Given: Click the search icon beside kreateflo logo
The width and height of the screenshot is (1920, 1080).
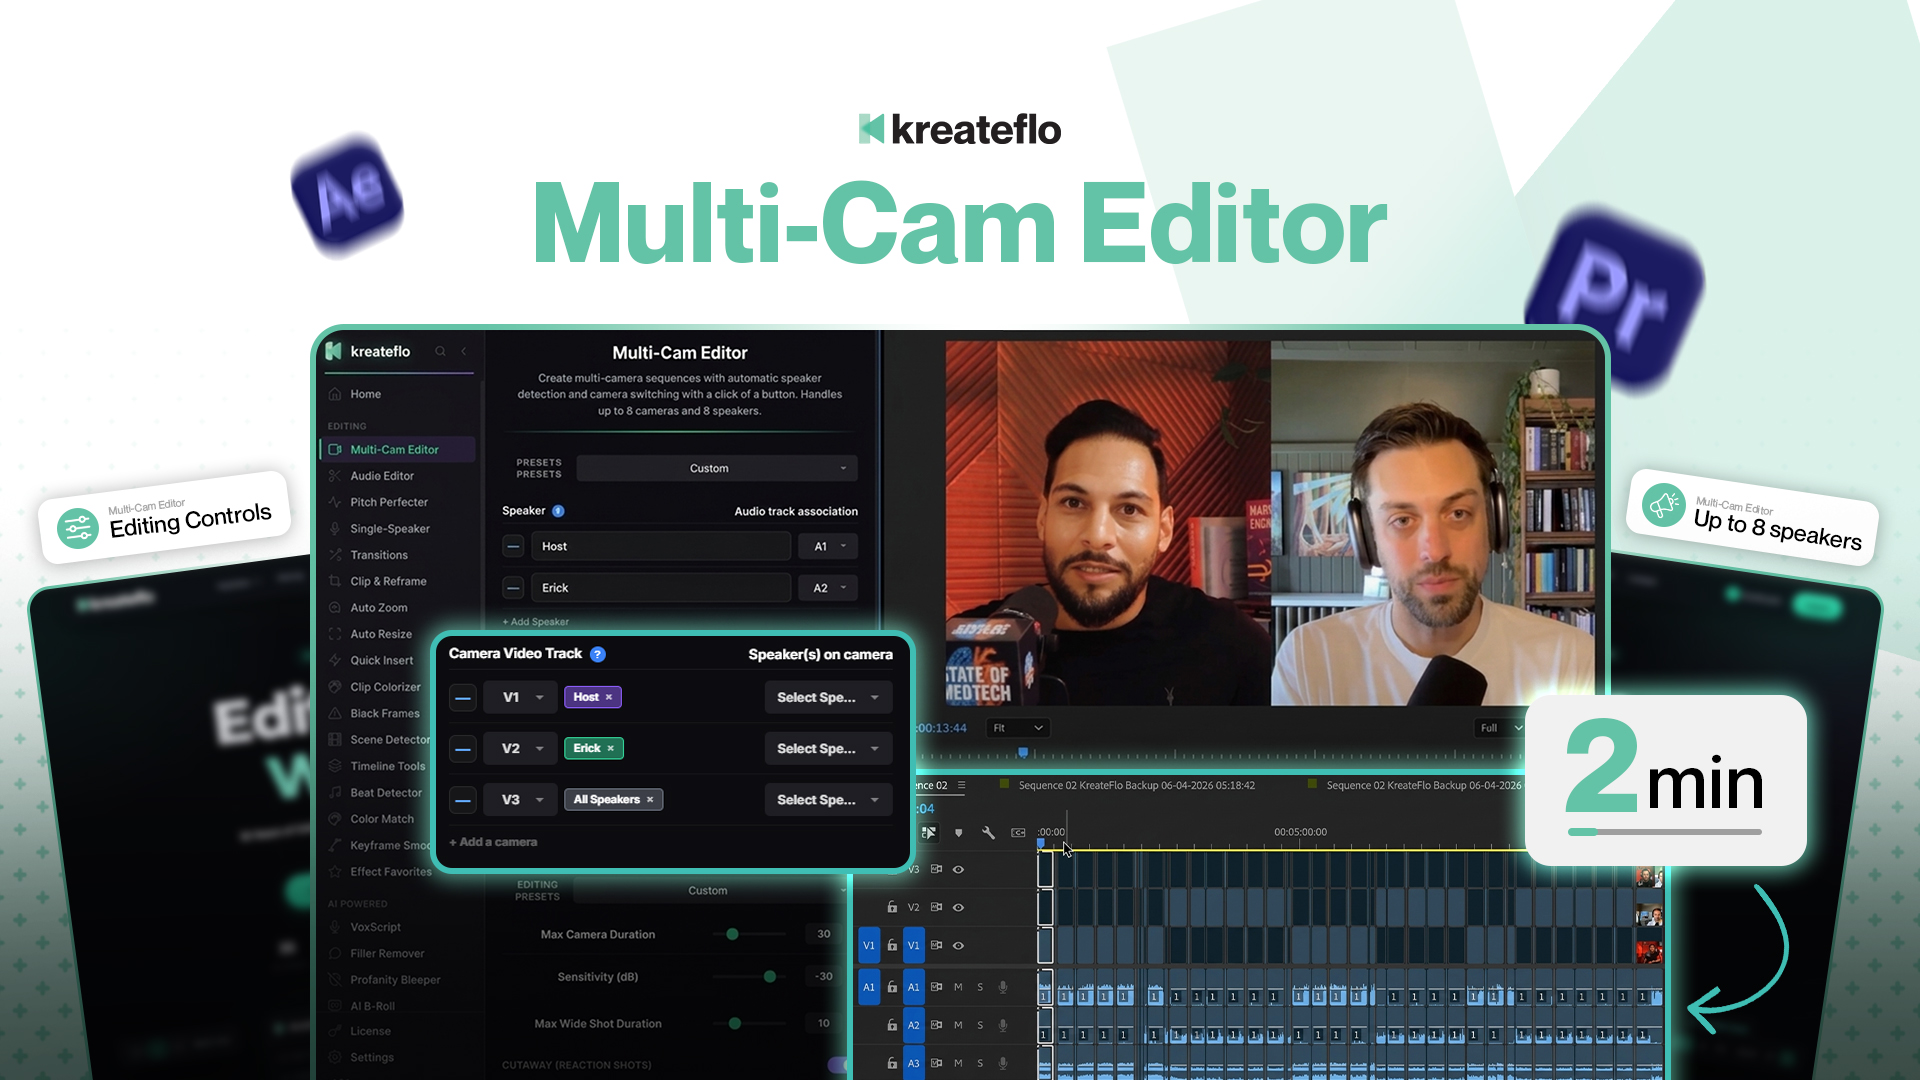Looking at the screenshot, I should pyautogui.click(x=440, y=351).
